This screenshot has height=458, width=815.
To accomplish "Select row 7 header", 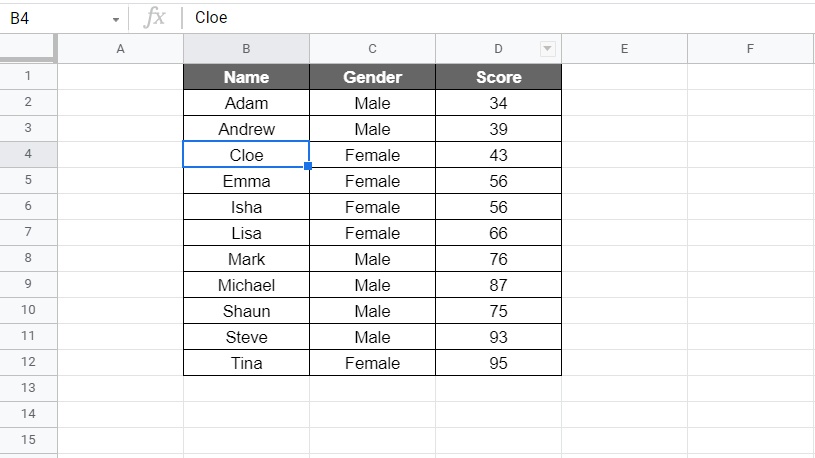I will click(28, 232).
